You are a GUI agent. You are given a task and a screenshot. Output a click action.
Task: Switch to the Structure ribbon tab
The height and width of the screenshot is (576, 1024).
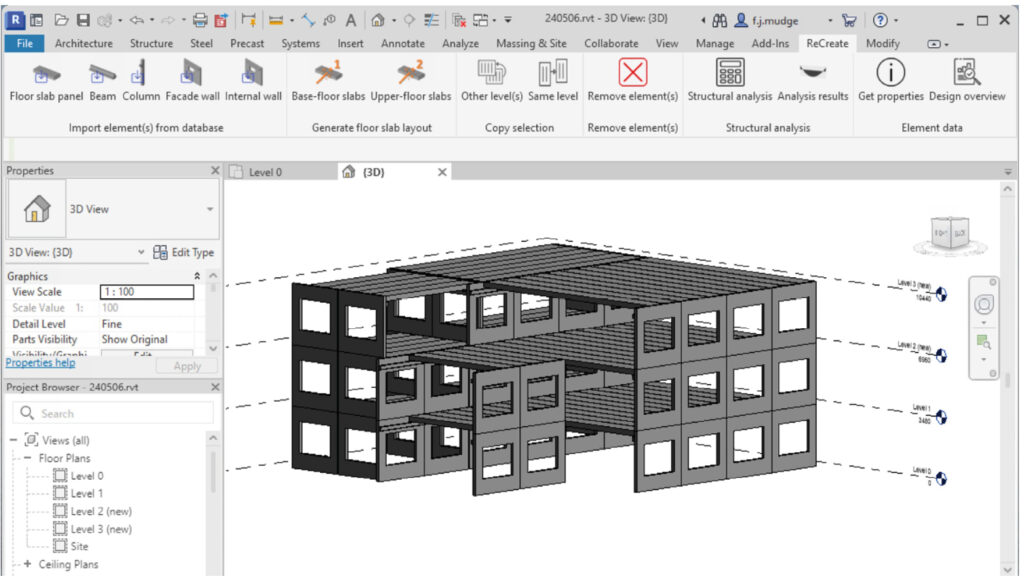click(151, 43)
